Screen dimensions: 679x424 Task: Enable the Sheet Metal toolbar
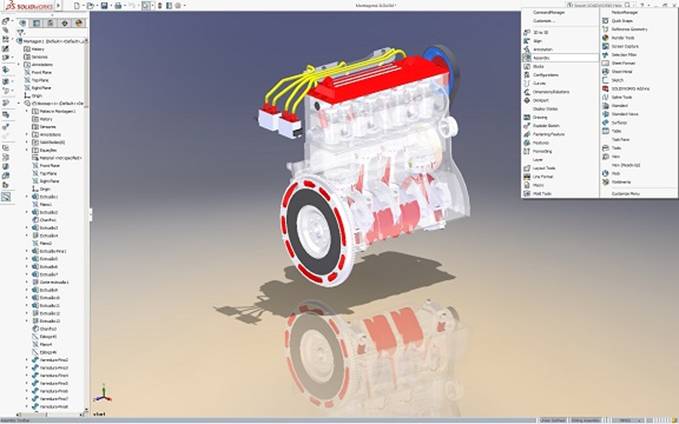[621, 72]
